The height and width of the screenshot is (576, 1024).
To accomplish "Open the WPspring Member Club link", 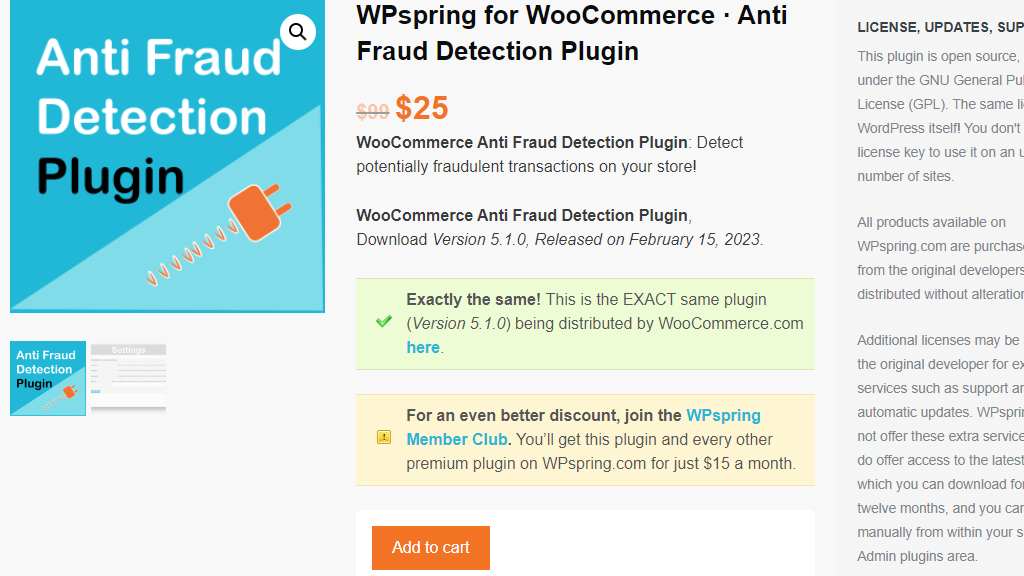I will point(583,427).
